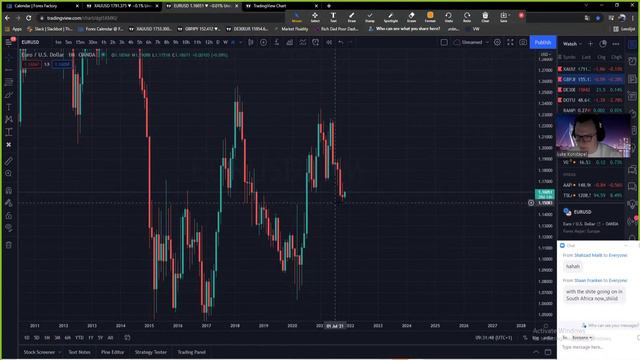Viewport: 640px width, 360px height.
Task: Undo the last chart action
Action: click(x=341, y=42)
